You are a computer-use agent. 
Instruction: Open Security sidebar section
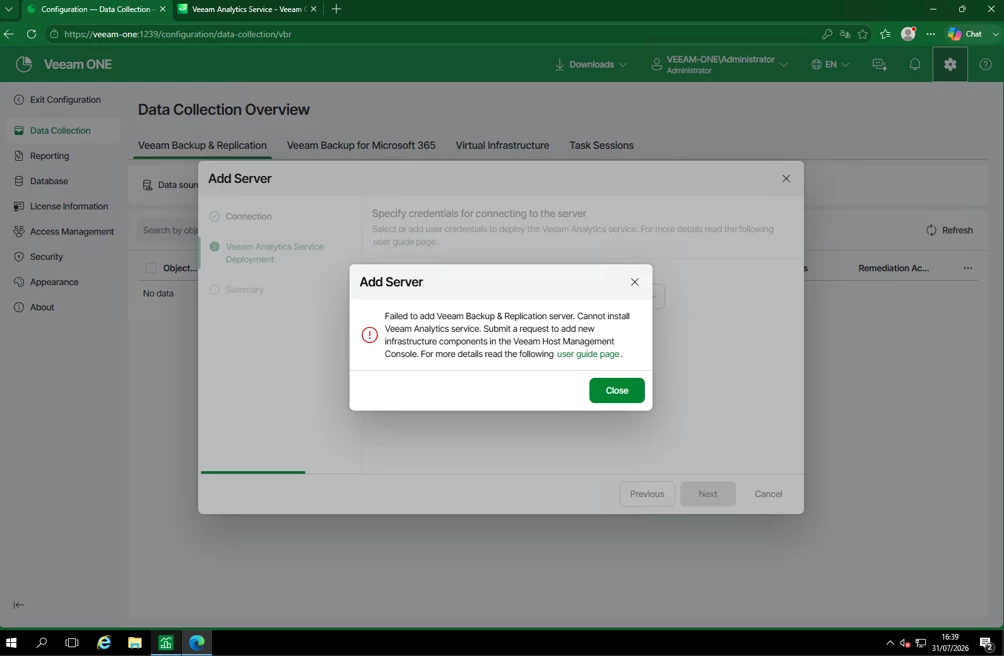(x=38, y=257)
